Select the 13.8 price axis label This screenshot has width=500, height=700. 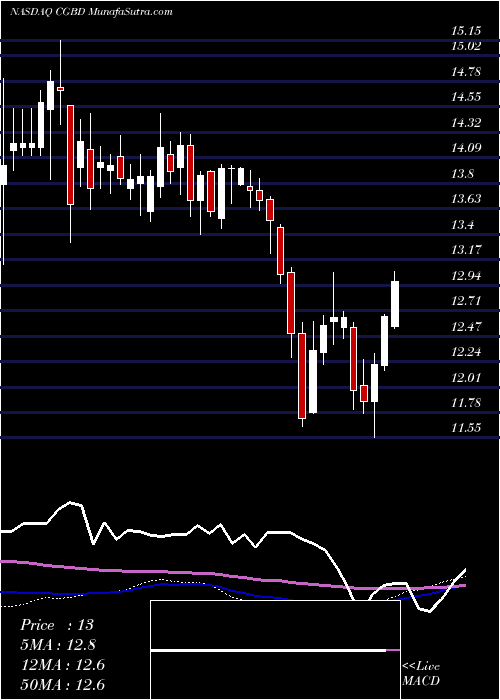462,173
